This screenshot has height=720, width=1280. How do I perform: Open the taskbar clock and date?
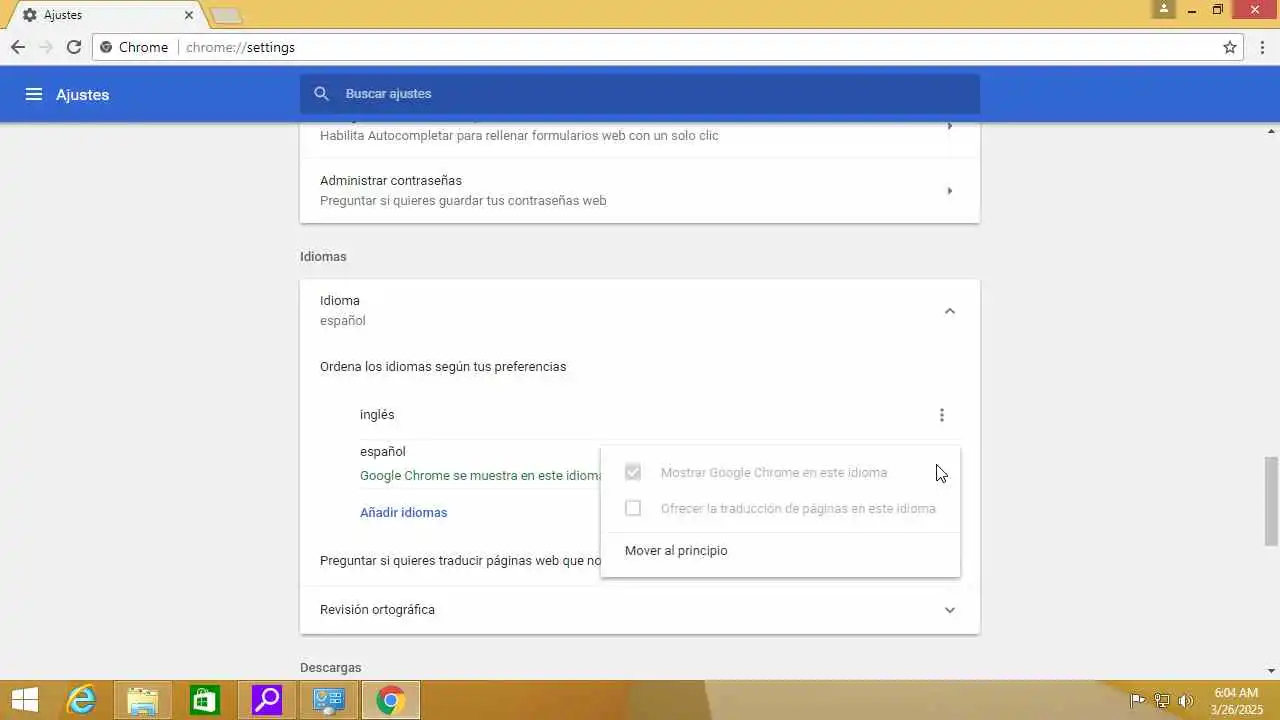click(x=1236, y=701)
